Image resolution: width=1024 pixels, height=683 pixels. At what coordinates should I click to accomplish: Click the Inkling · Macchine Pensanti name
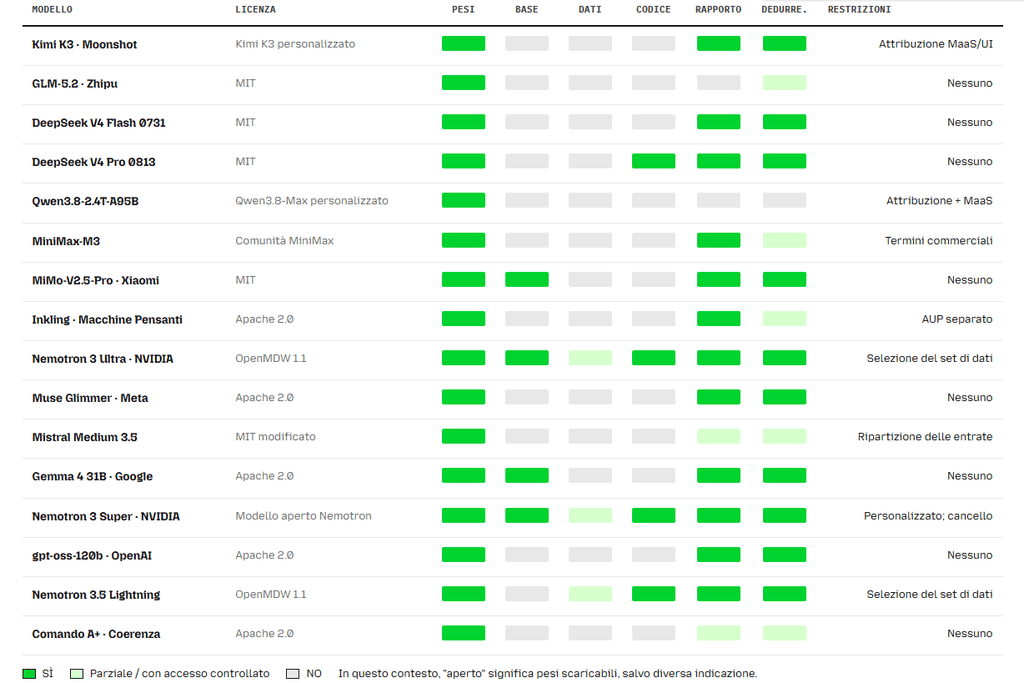click(x=107, y=319)
